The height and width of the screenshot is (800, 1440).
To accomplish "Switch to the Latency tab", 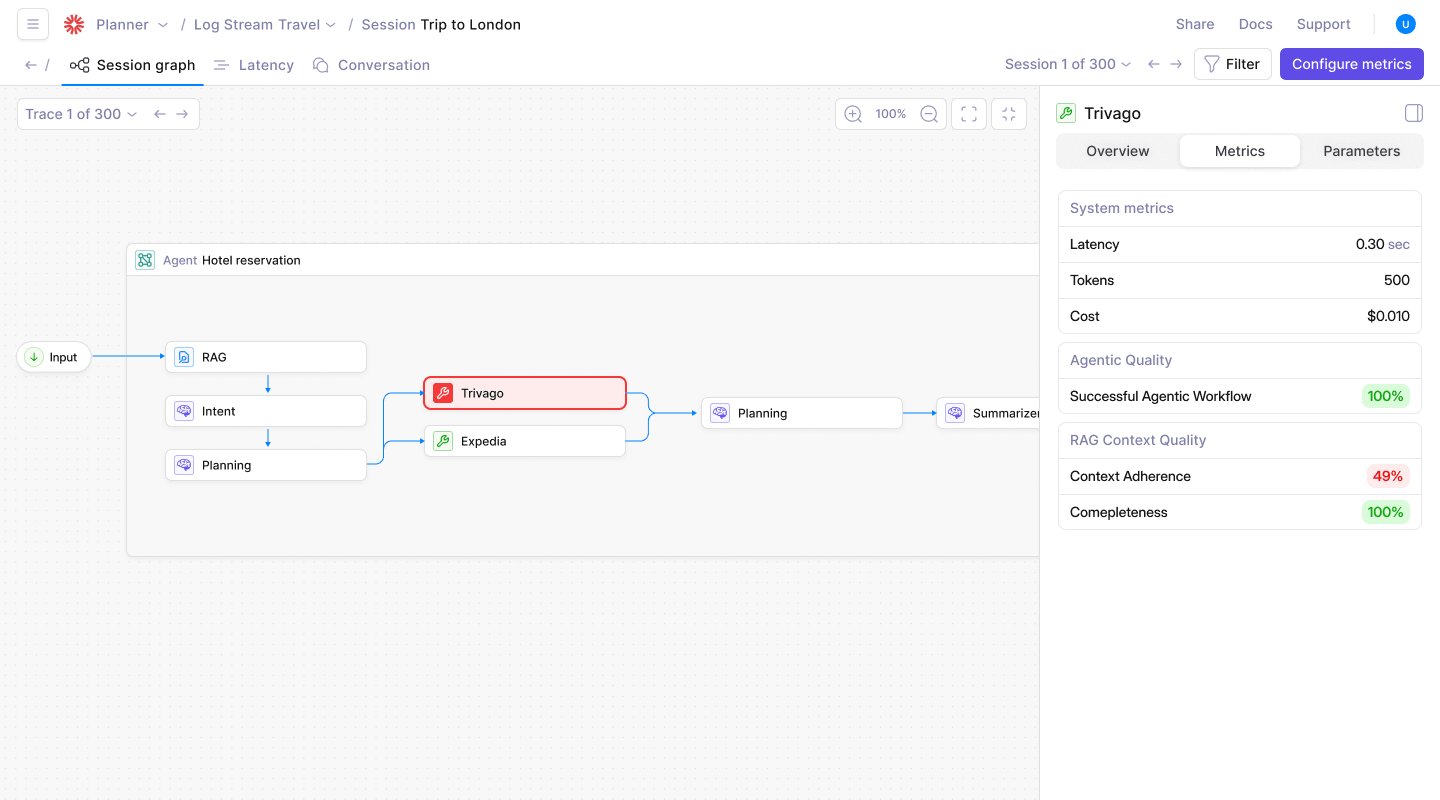I will coord(254,65).
